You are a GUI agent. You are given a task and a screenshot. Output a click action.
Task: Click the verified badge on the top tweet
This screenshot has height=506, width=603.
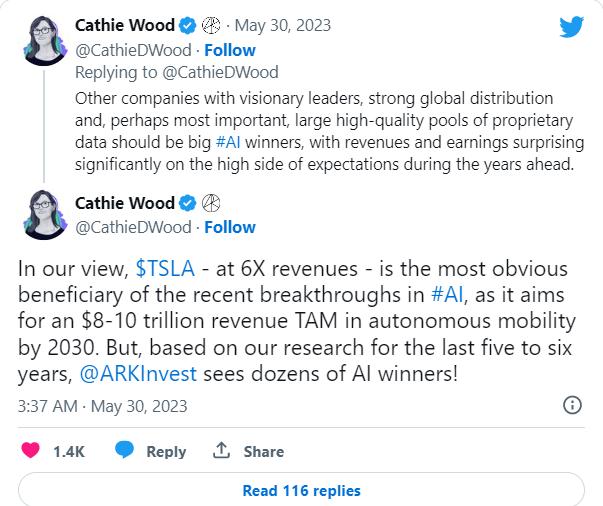click(x=188, y=25)
